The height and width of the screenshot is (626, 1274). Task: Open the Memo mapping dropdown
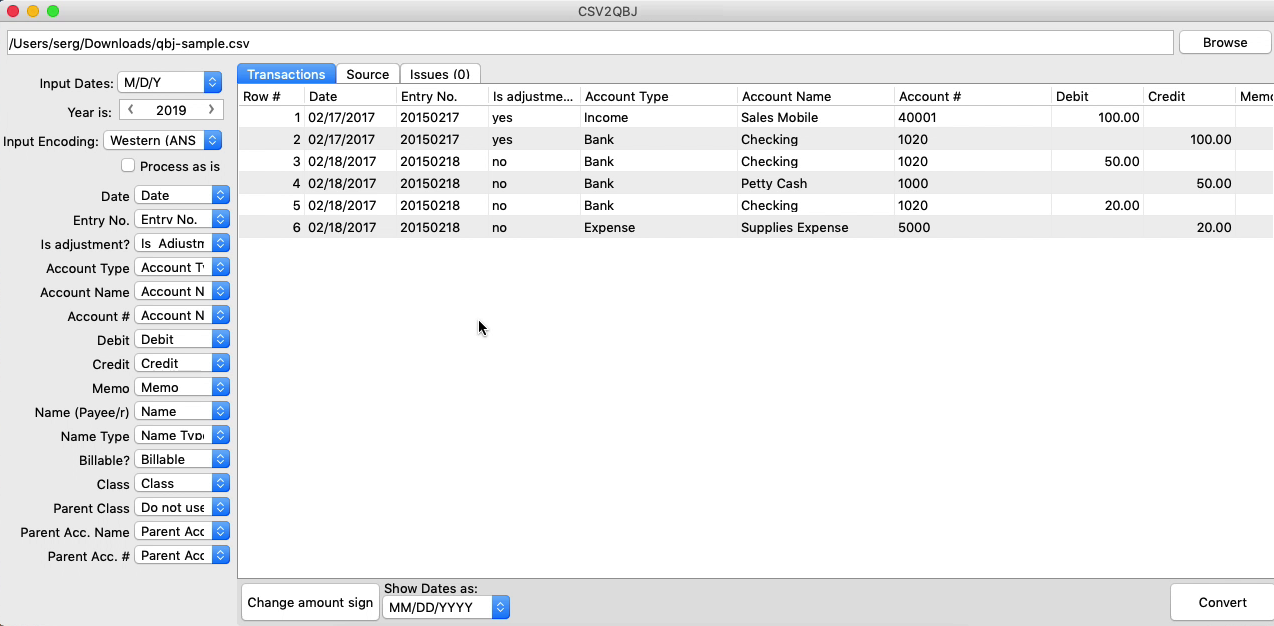182,387
